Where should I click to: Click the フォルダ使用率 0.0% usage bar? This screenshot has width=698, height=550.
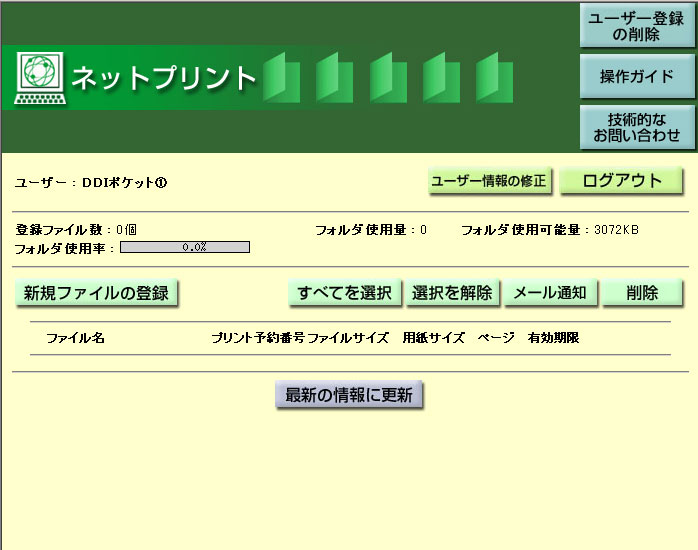[185, 247]
